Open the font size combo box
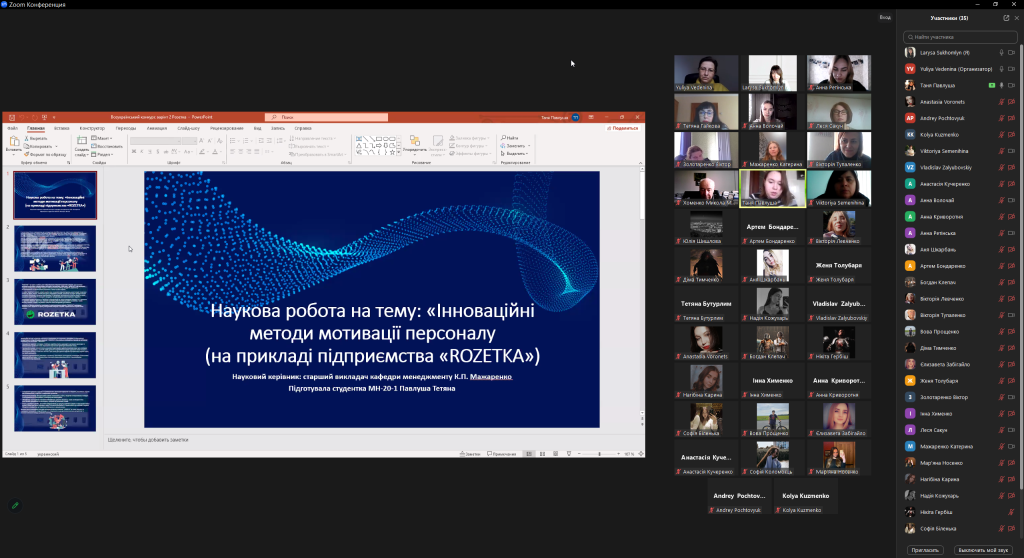Image resolution: width=1024 pixels, height=558 pixels. point(189,141)
